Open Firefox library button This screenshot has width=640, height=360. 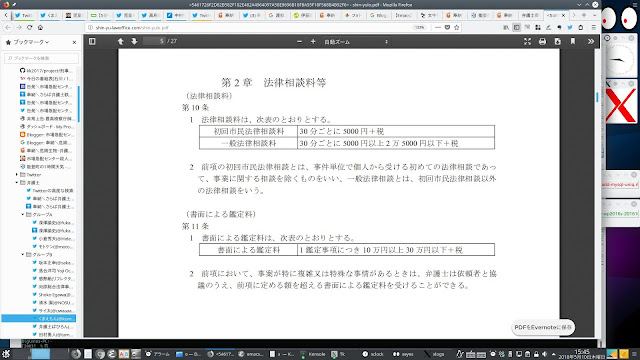click(506, 27)
